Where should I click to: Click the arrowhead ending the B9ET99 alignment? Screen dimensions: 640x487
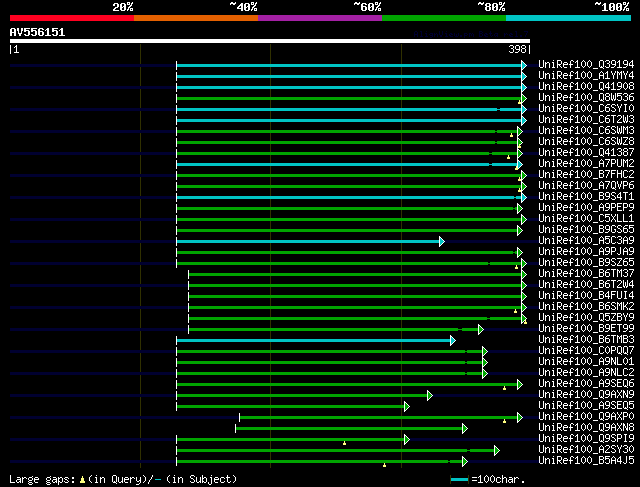click(481, 329)
